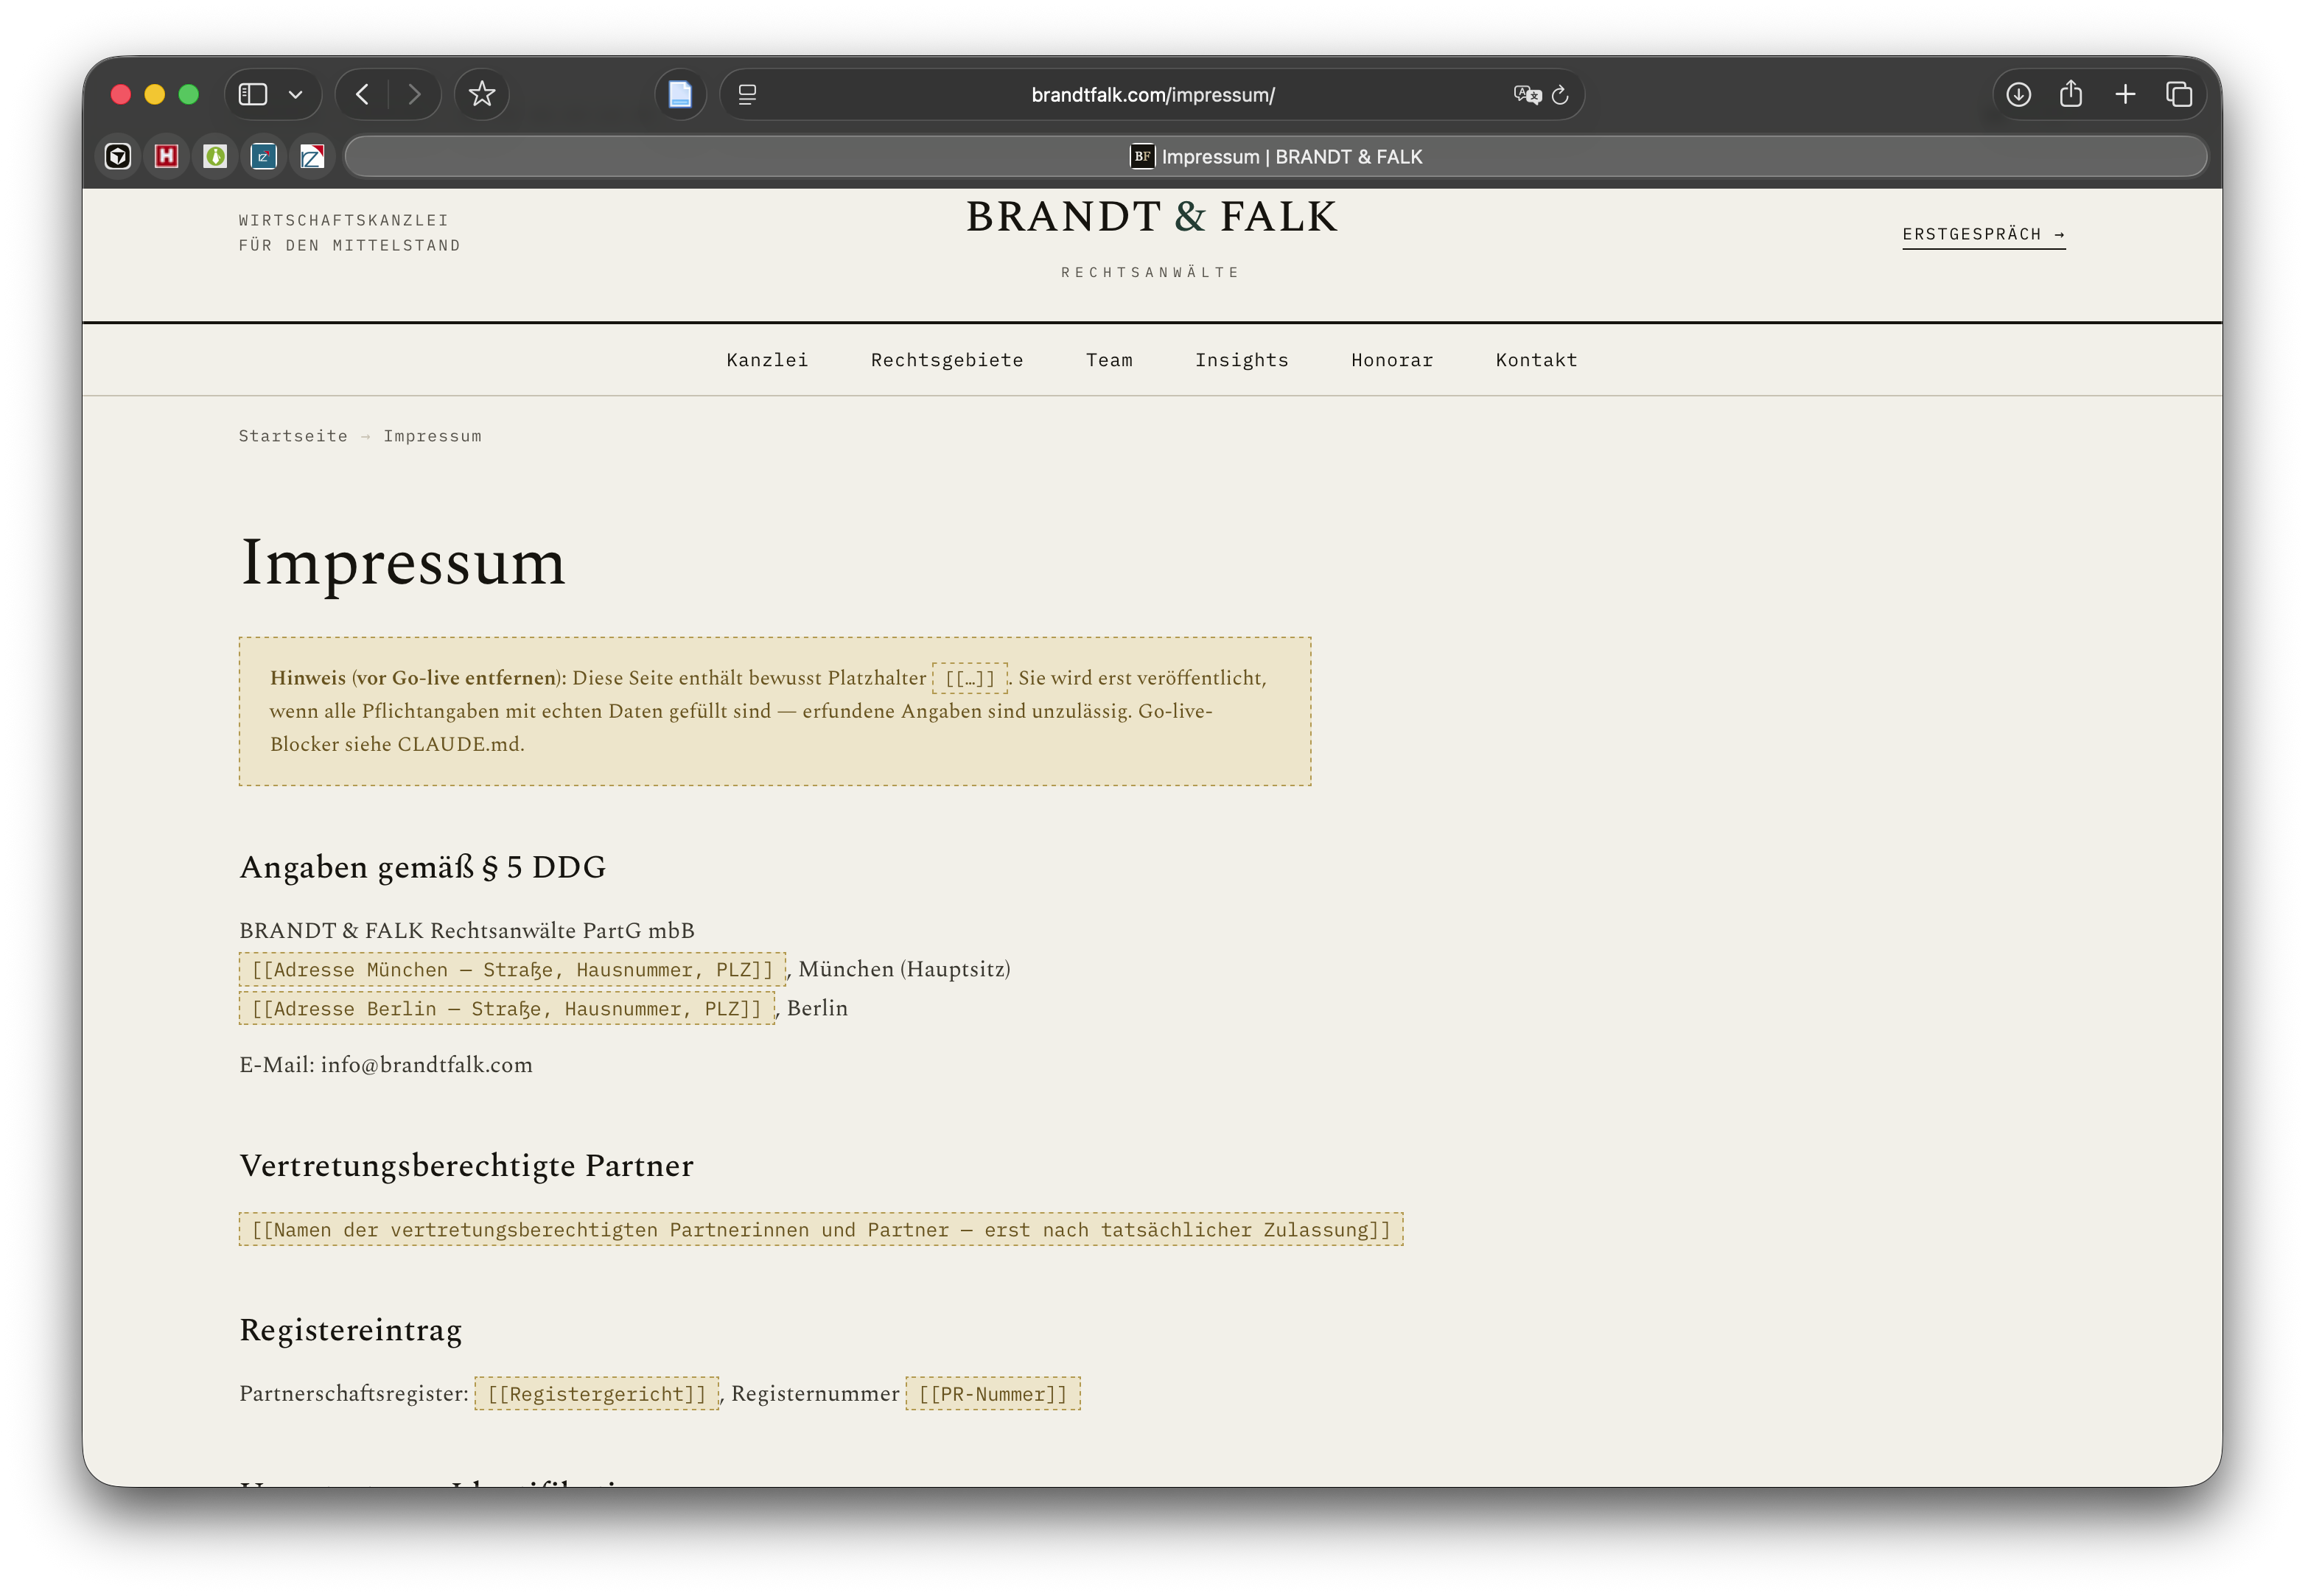
Task: Open the page reader menu icon
Action: (x=747, y=94)
